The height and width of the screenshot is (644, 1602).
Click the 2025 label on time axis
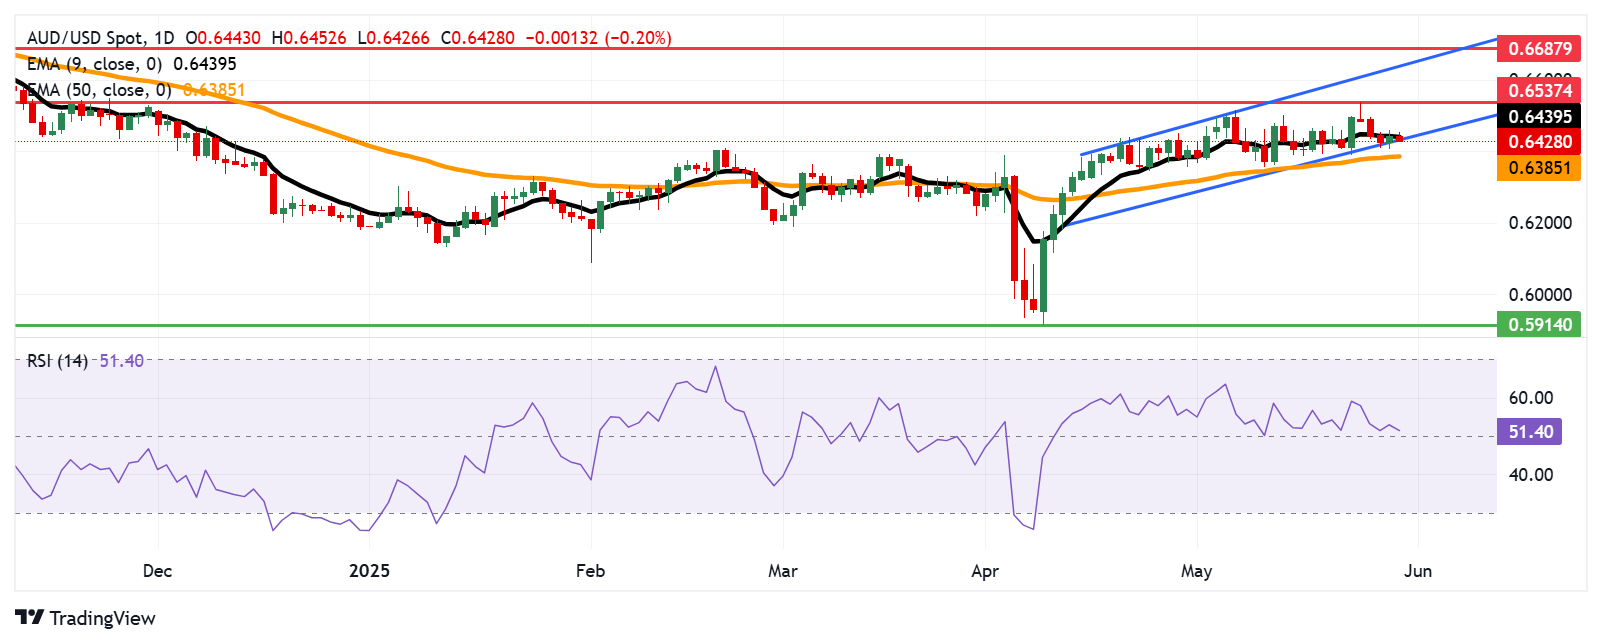tap(369, 571)
